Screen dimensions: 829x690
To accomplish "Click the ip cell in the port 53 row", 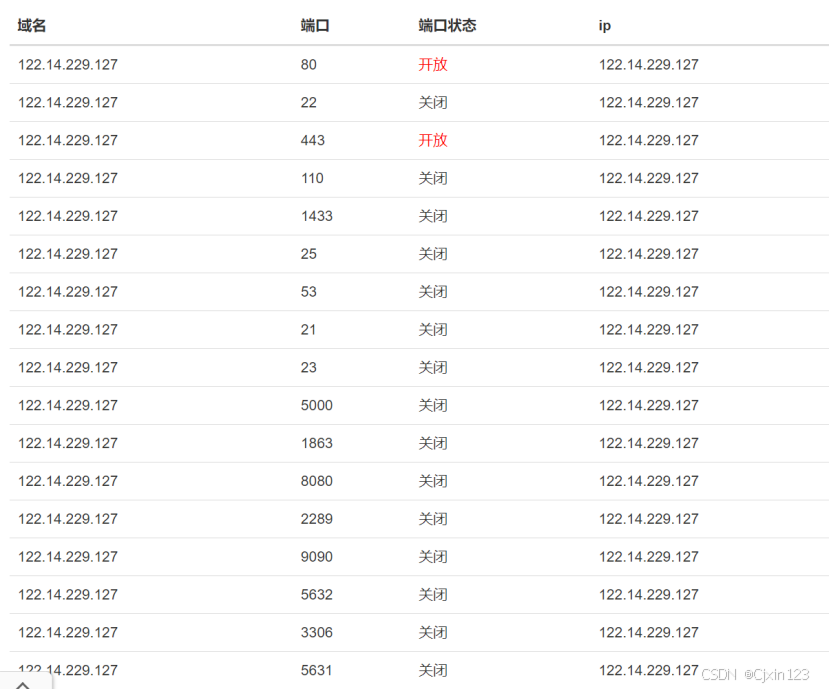I will [x=649, y=292].
